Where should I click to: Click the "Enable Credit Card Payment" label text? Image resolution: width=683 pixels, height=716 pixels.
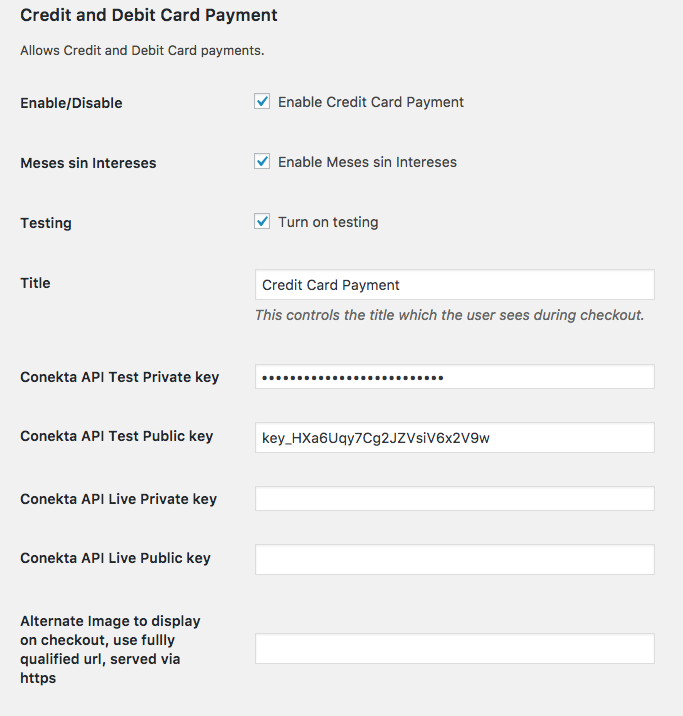pos(370,102)
